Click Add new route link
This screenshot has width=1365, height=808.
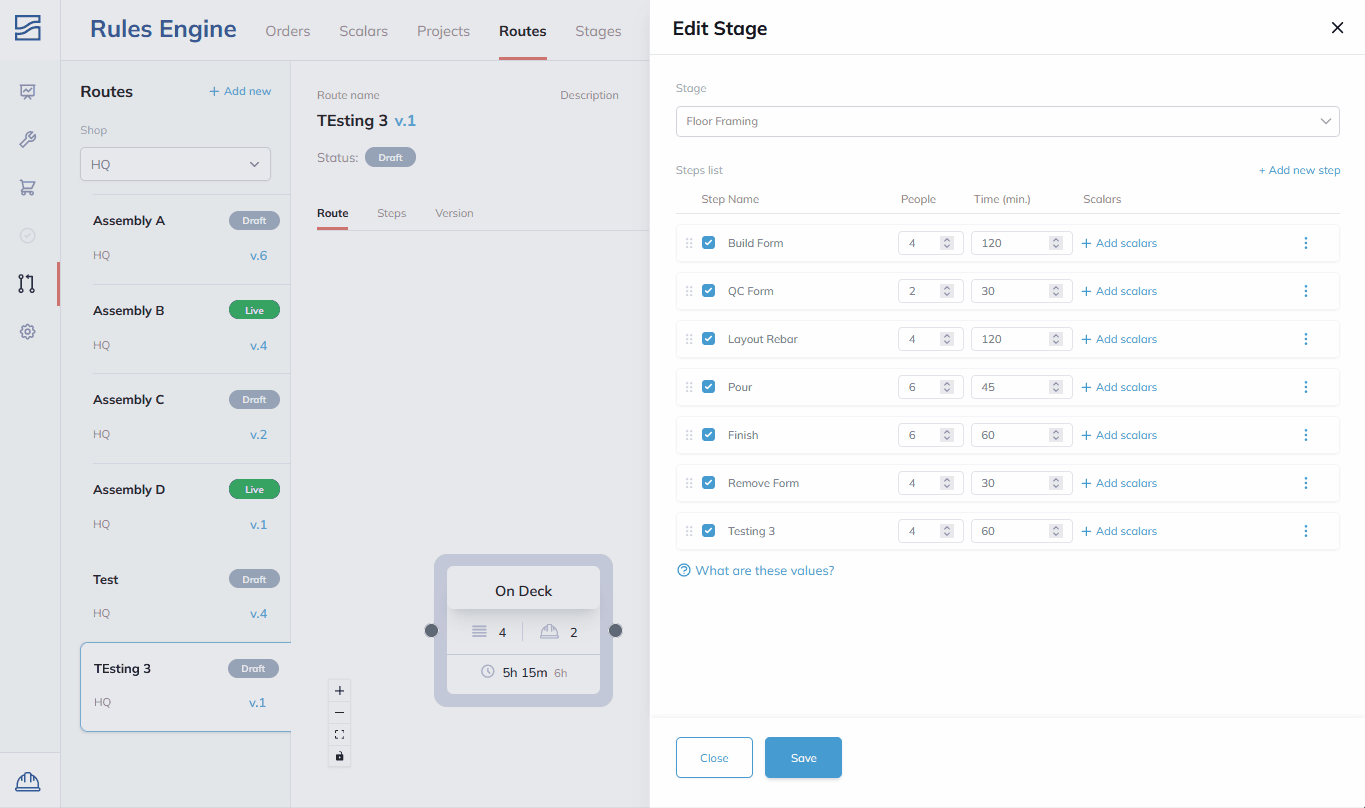click(240, 91)
